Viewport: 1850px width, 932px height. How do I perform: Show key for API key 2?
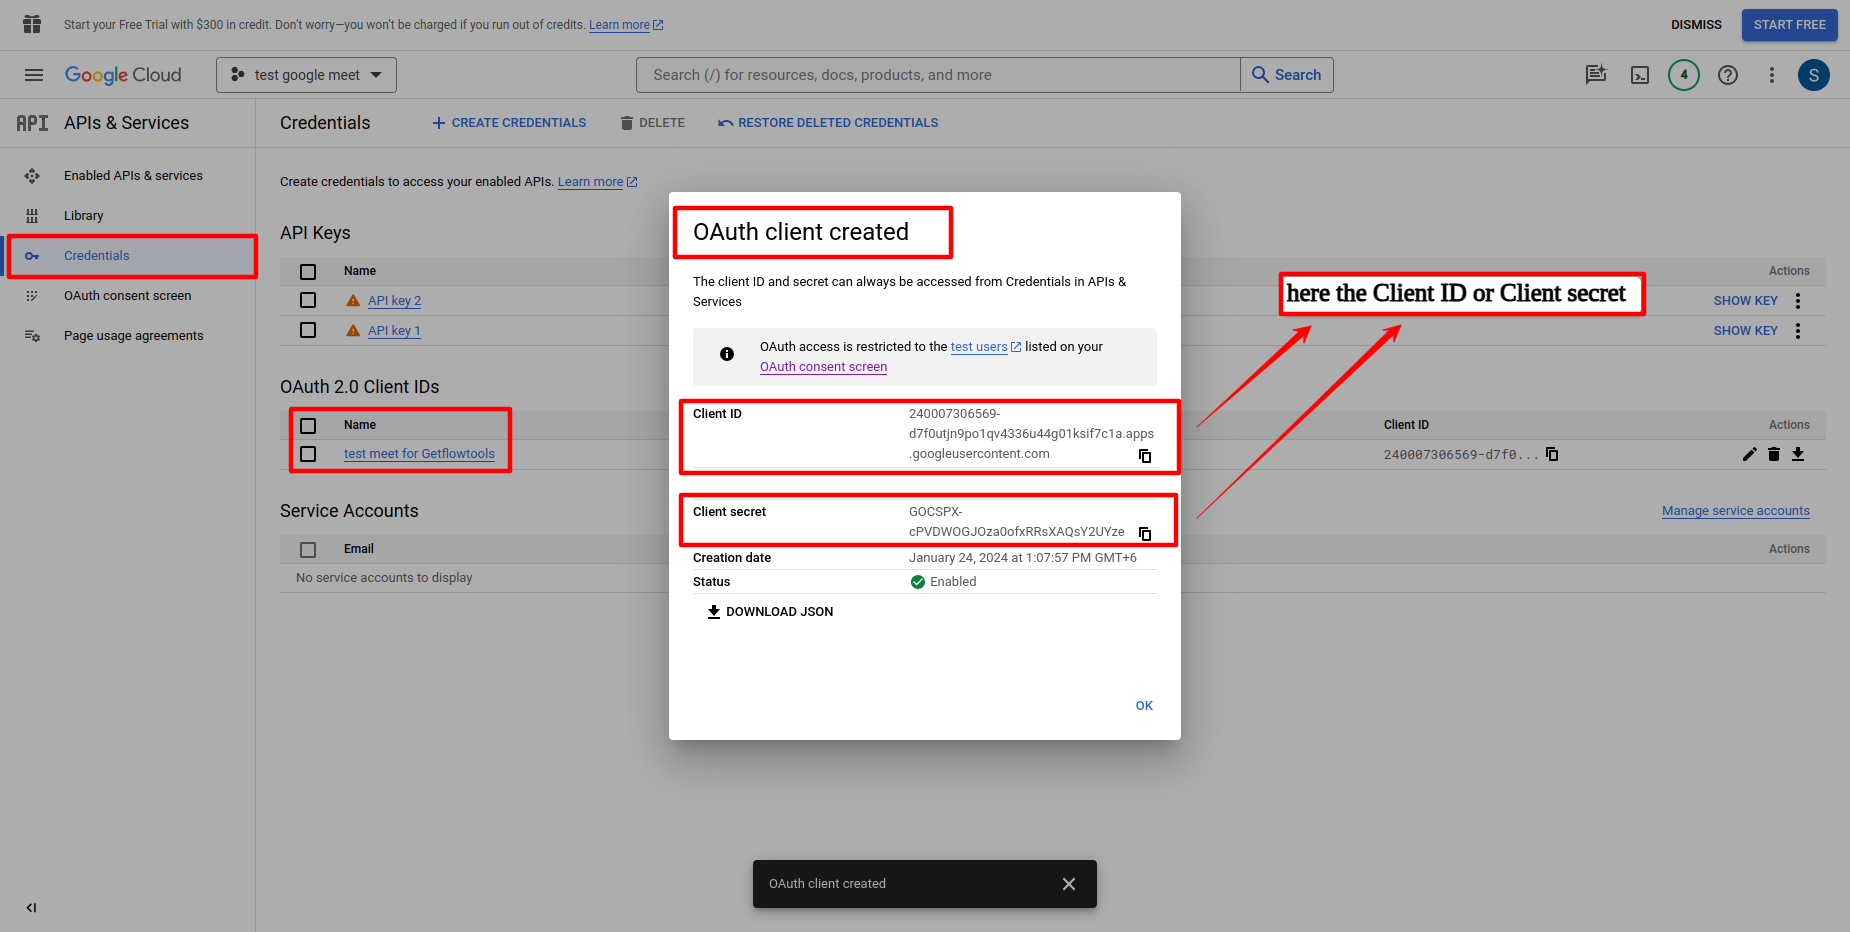pyautogui.click(x=1745, y=301)
